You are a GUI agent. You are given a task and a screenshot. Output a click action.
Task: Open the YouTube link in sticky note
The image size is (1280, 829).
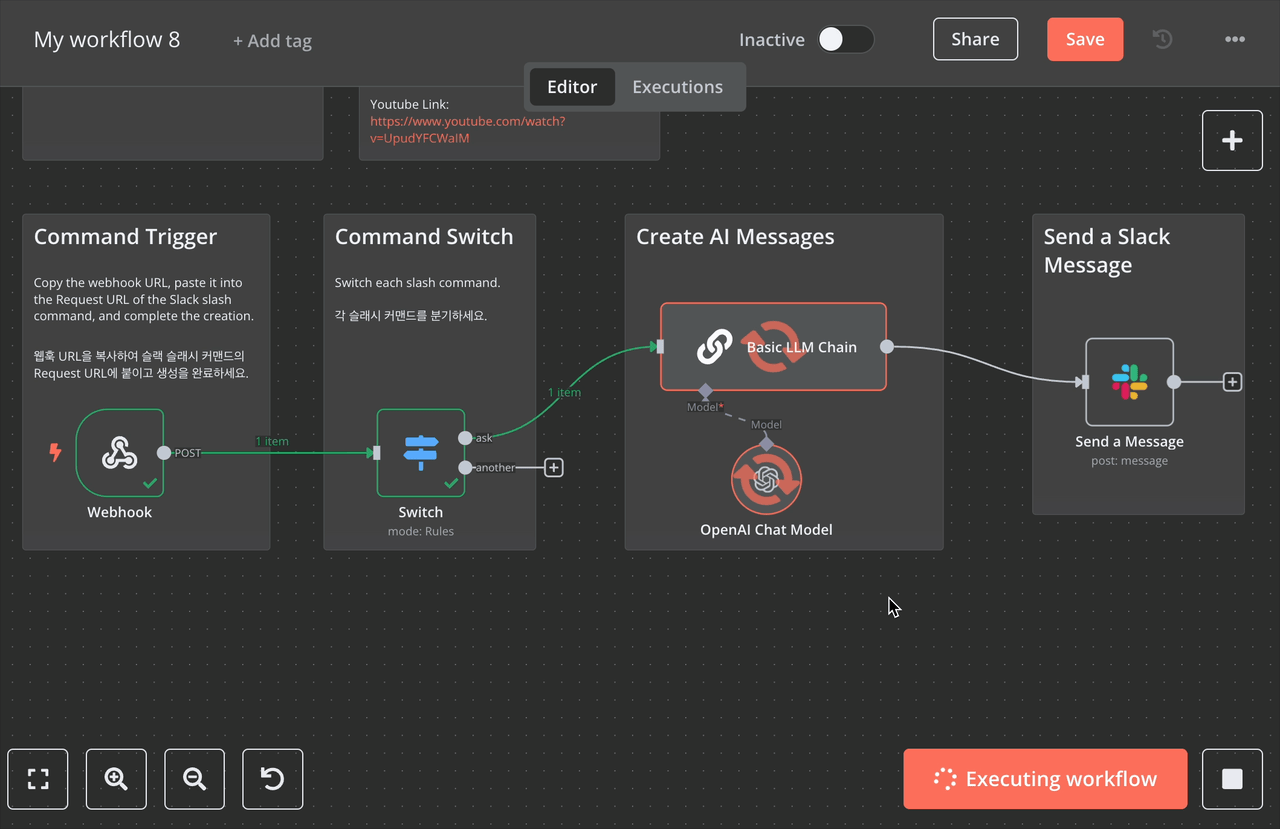pos(467,129)
